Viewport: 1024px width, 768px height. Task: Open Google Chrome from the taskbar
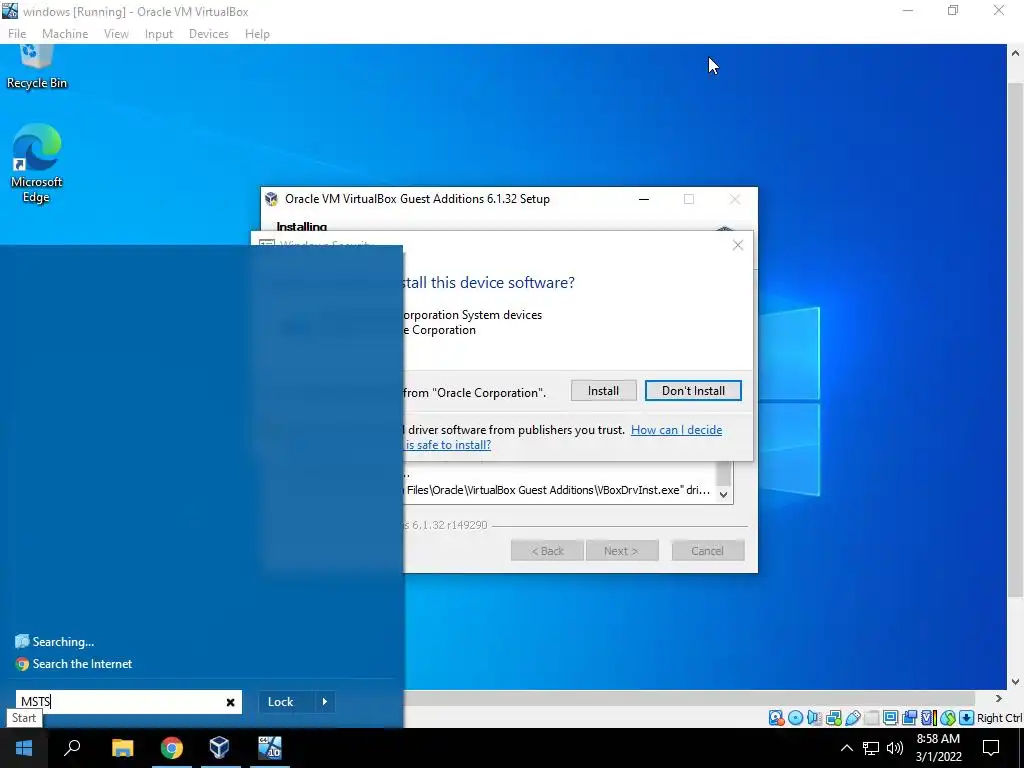(x=171, y=748)
